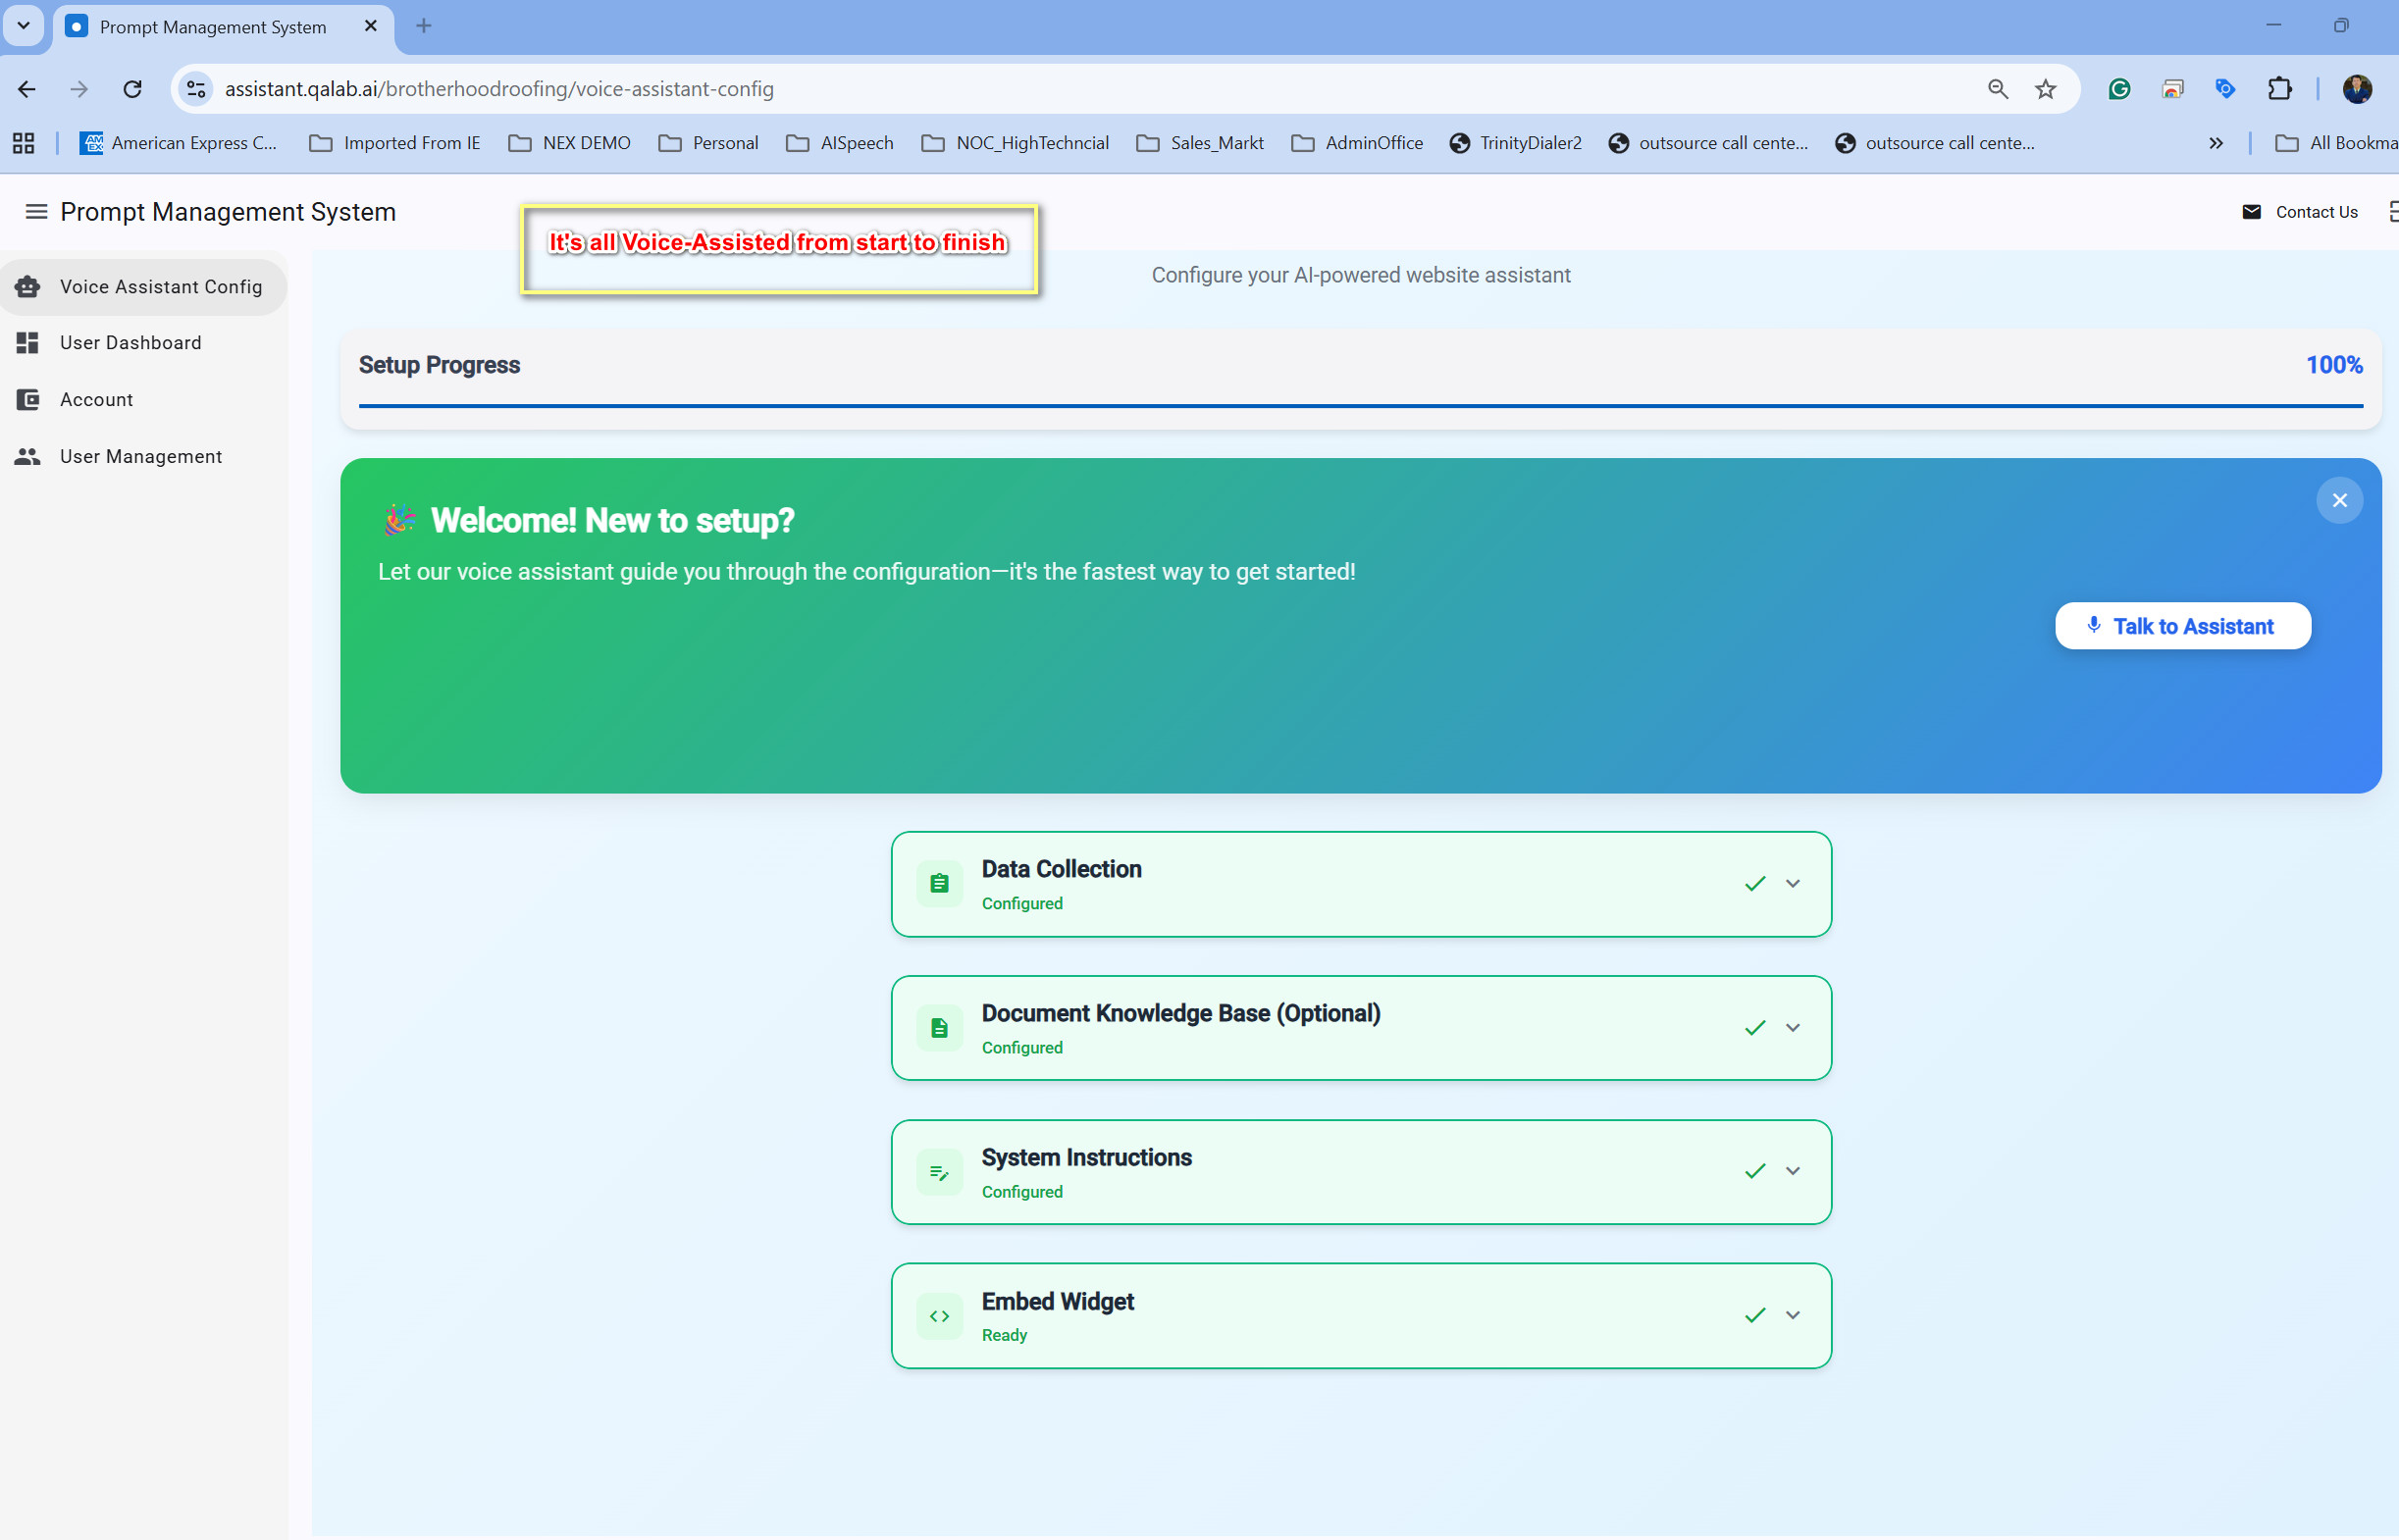Screen dimensions: 2399x1540
Task: Select the User Dashboard grid icon
Action: pos(27,342)
